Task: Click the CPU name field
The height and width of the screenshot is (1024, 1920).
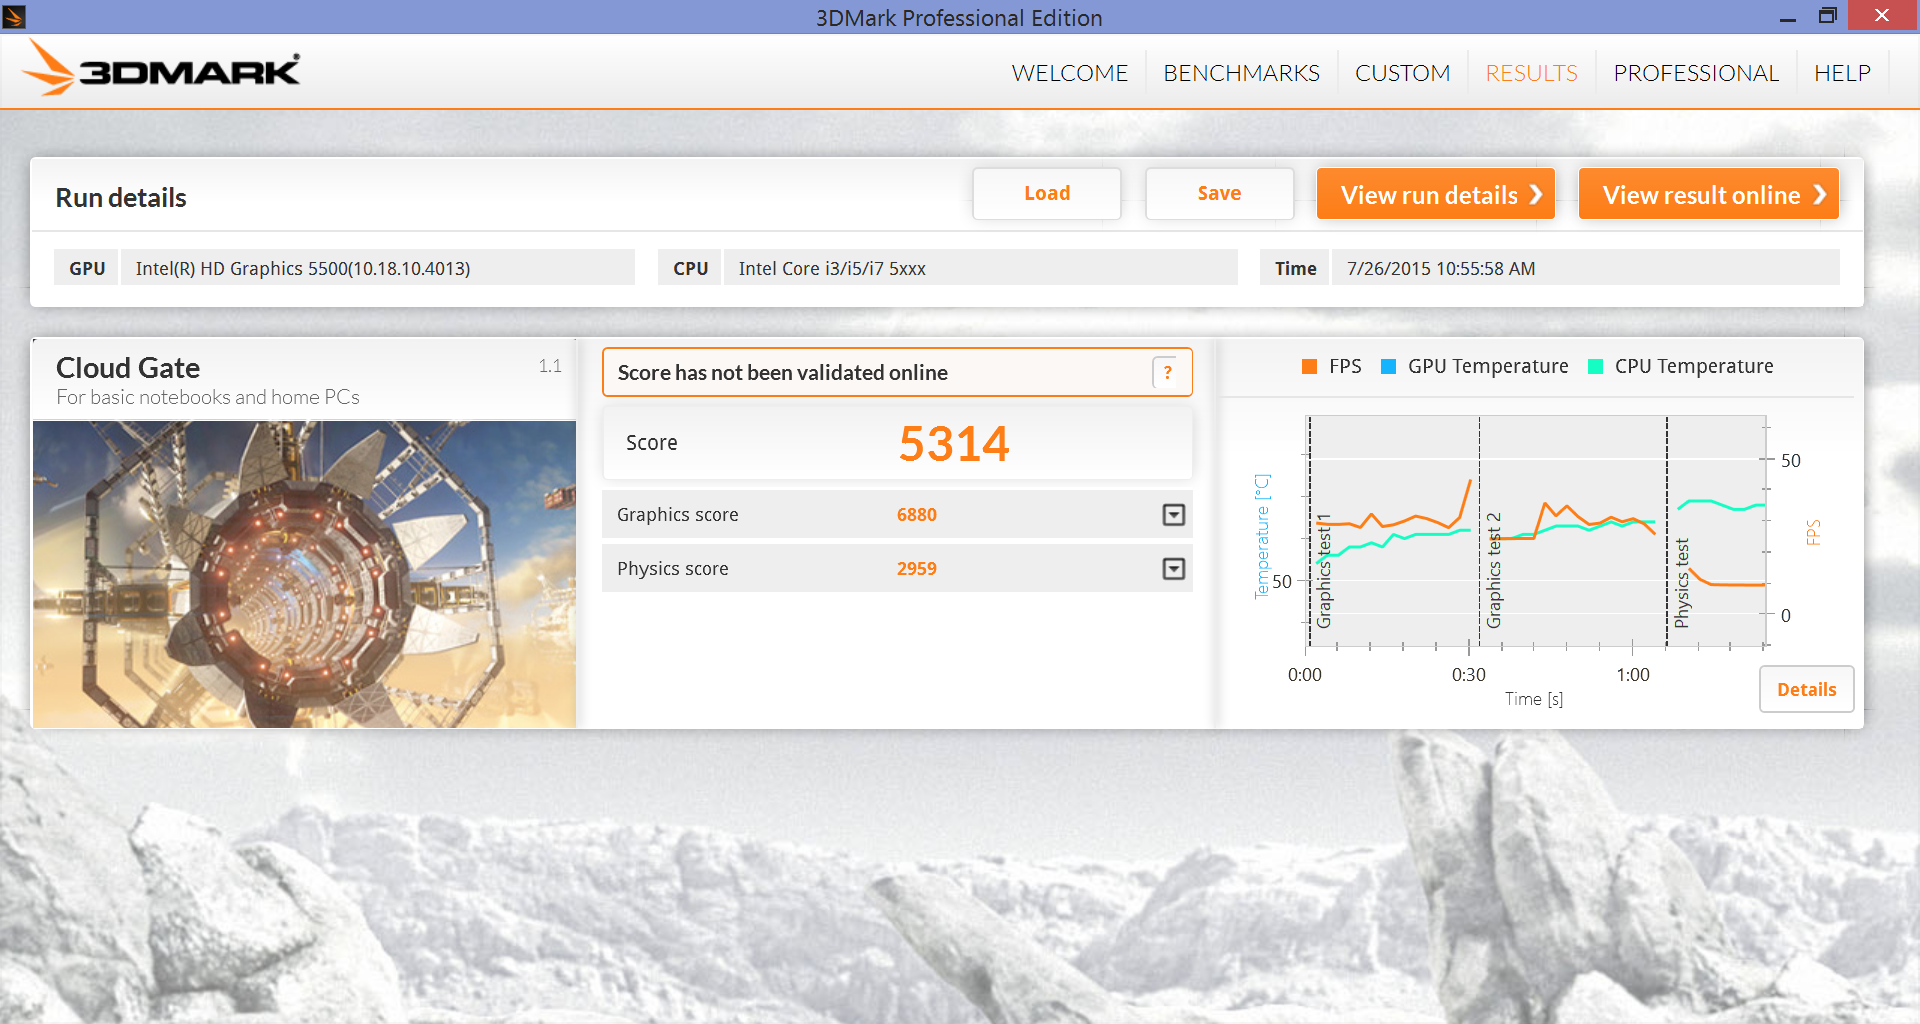Action: pyautogui.click(x=980, y=268)
